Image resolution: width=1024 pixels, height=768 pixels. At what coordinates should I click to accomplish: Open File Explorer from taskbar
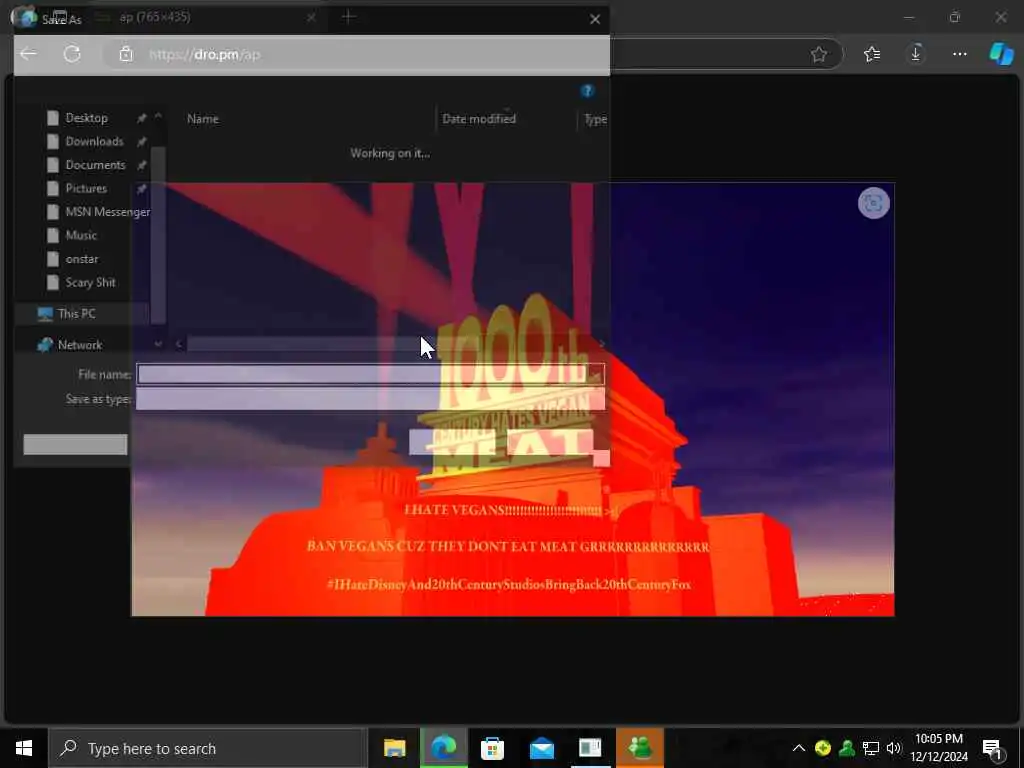[x=394, y=748]
